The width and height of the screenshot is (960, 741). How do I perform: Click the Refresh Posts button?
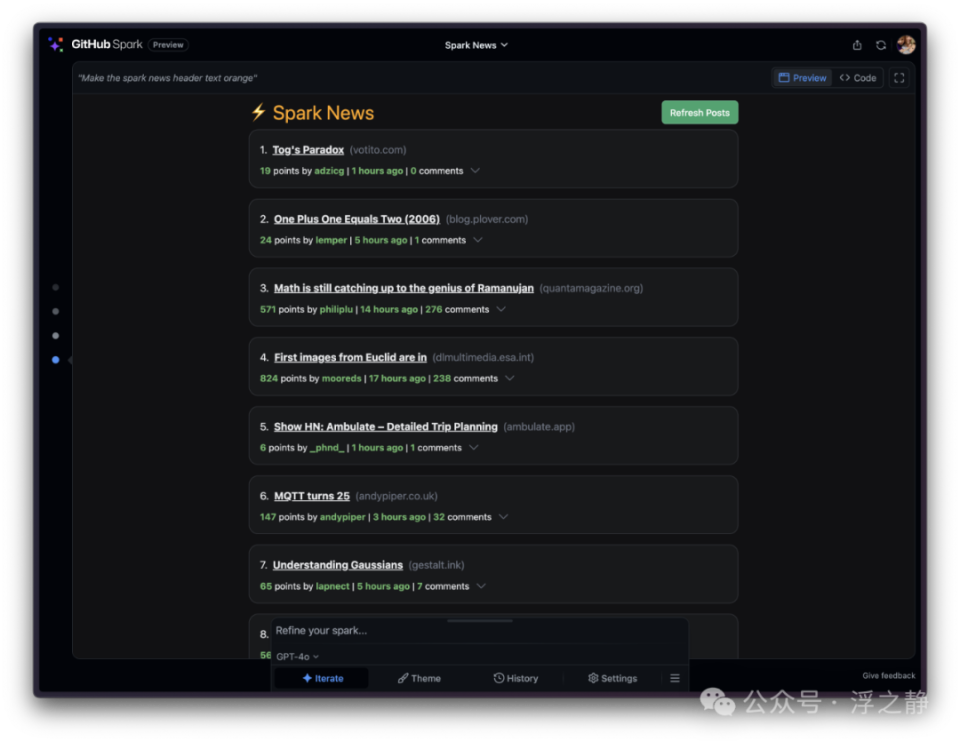[x=700, y=112]
